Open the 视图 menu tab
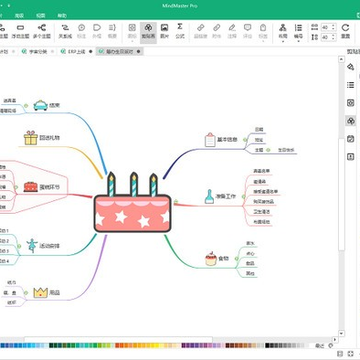Viewport: 360px width, 360px height. tap(41, 16)
